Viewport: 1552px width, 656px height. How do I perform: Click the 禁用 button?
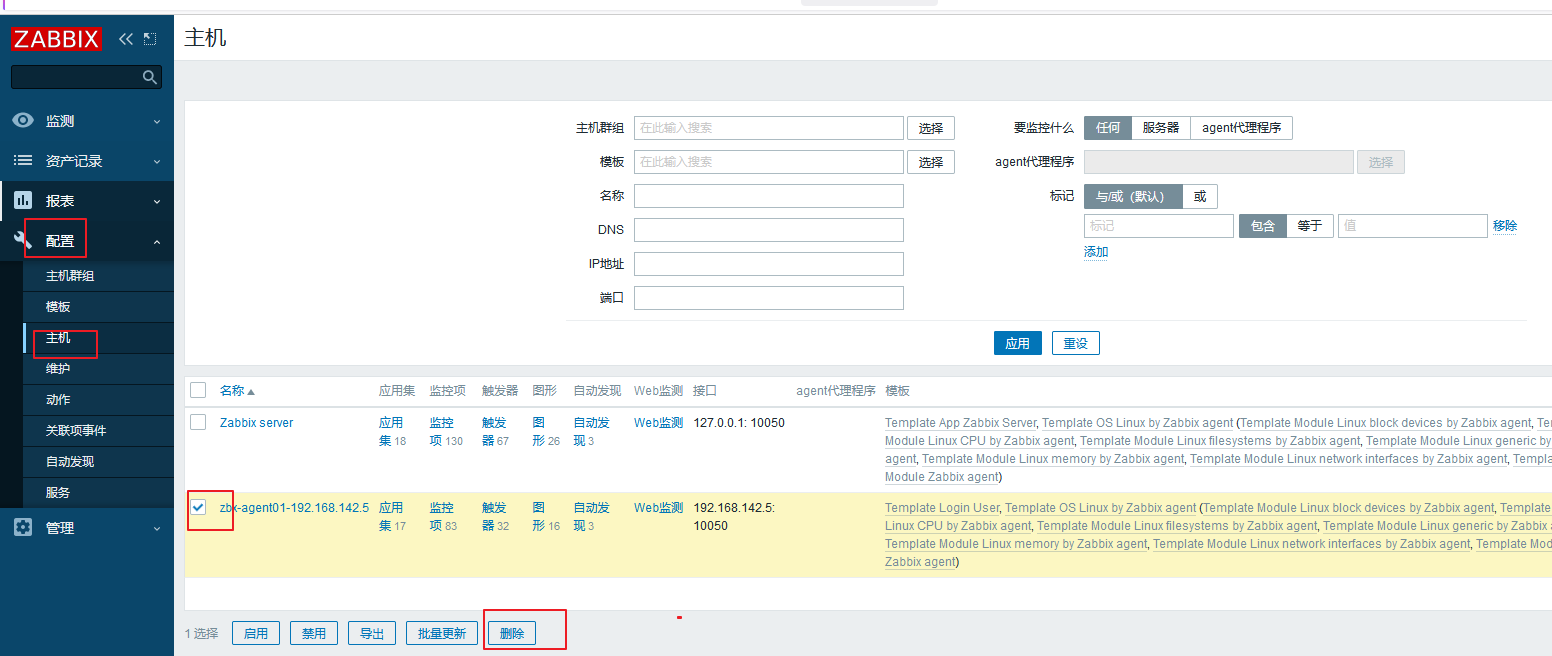click(x=314, y=633)
